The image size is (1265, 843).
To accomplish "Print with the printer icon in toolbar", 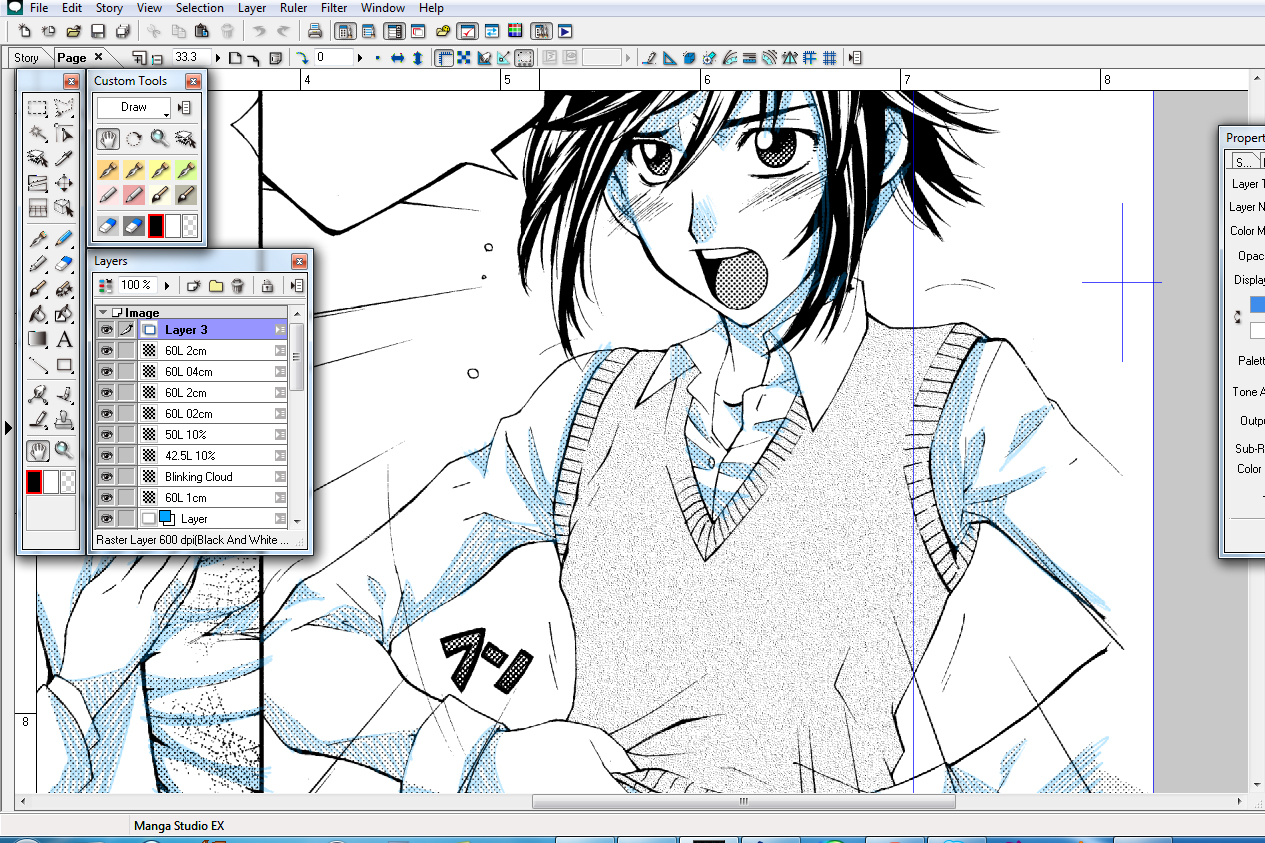I will tap(315, 32).
